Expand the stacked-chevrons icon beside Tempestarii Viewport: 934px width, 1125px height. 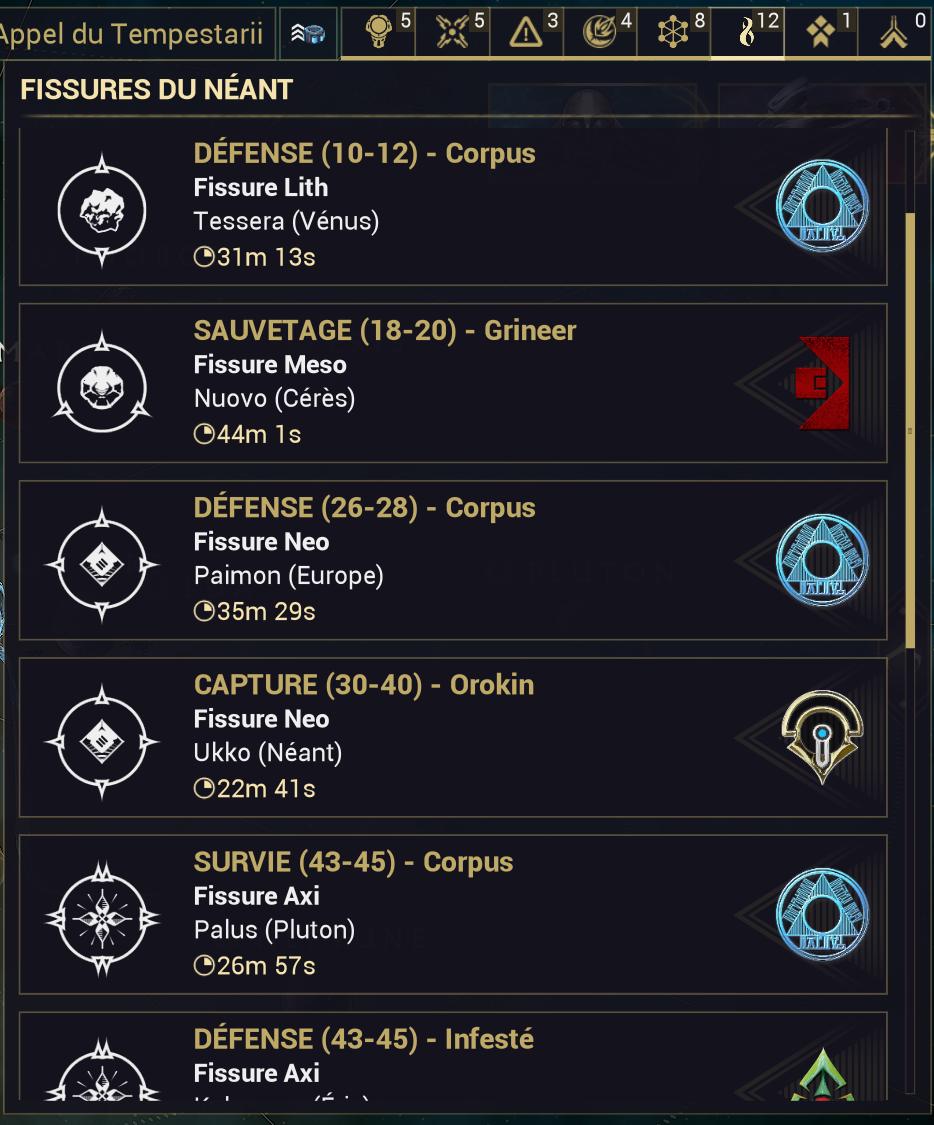coord(308,34)
